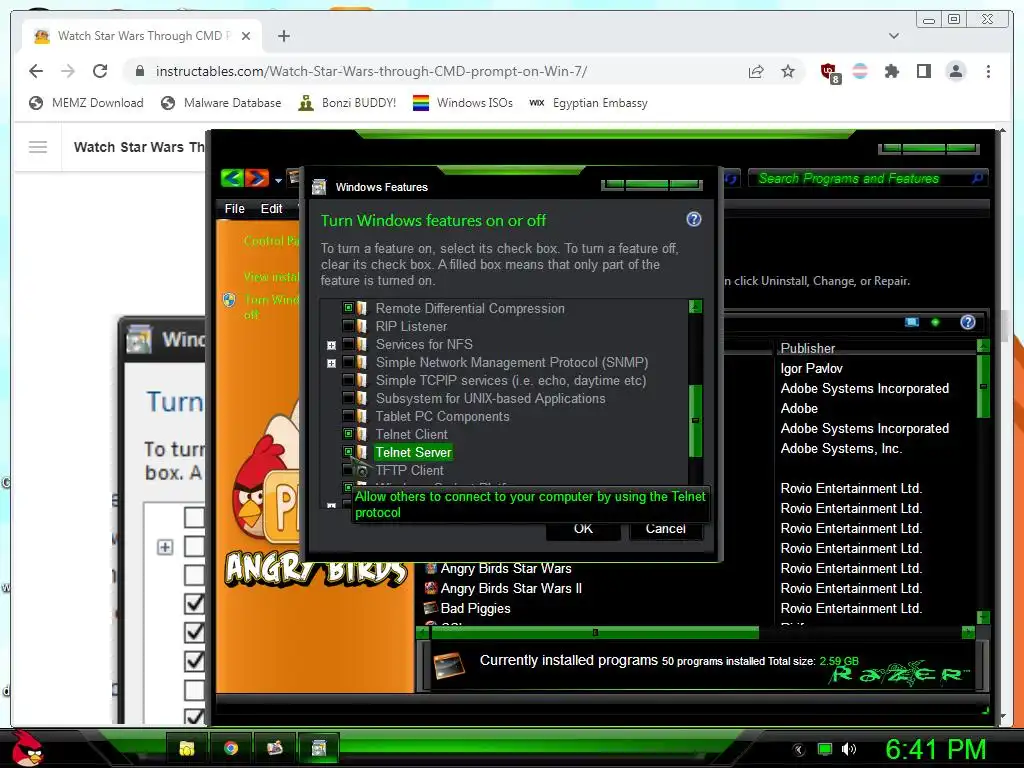This screenshot has width=1024, height=768.
Task: Open Chrome's tab search chevron
Action: [x=893, y=36]
